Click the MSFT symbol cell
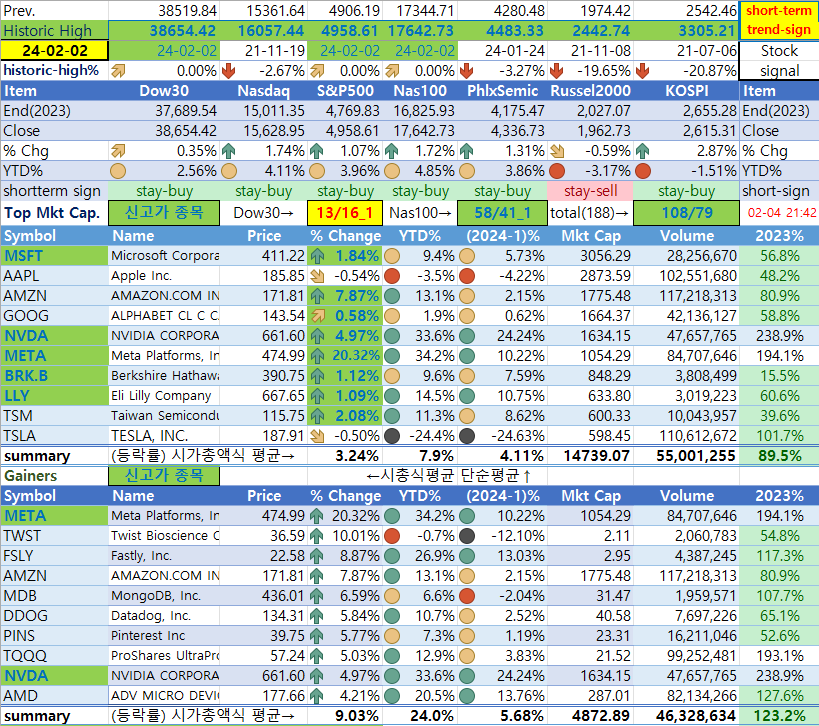The width and height of the screenshot is (819, 726). (54, 256)
